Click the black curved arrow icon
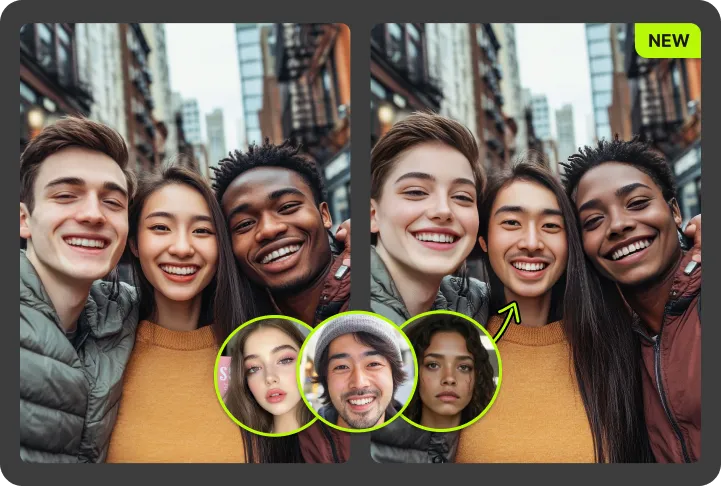This screenshot has width=721, height=486. pos(508,320)
